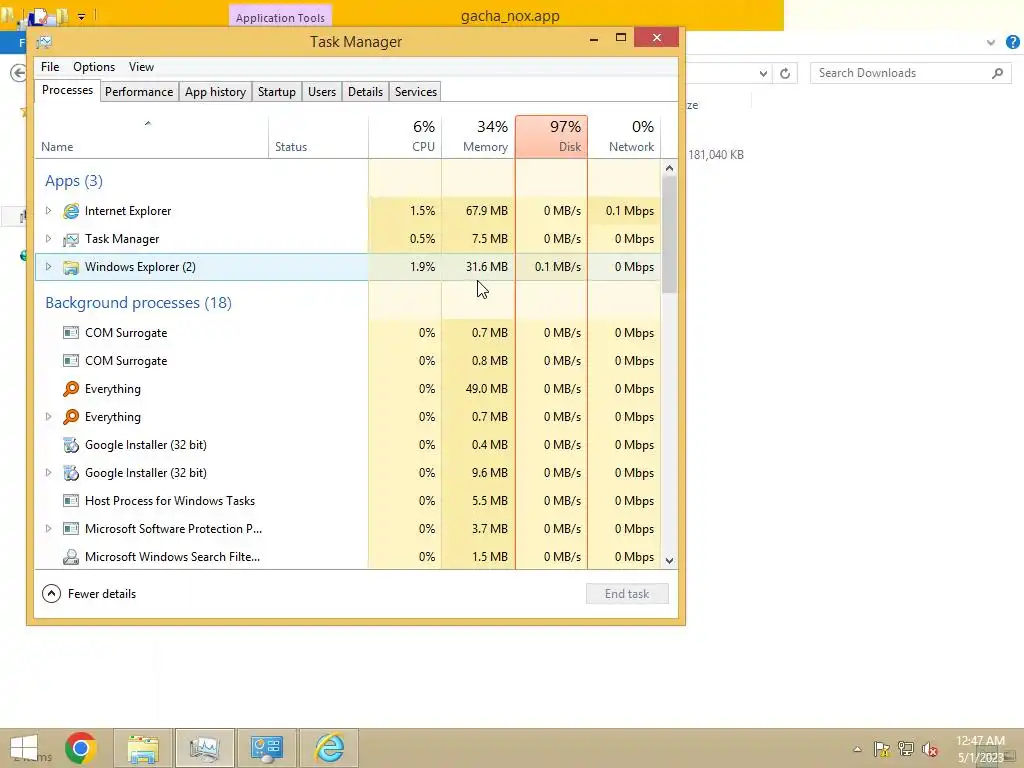Open File Explorer from the taskbar
Screen dimensions: 1024x768
point(143,748)
